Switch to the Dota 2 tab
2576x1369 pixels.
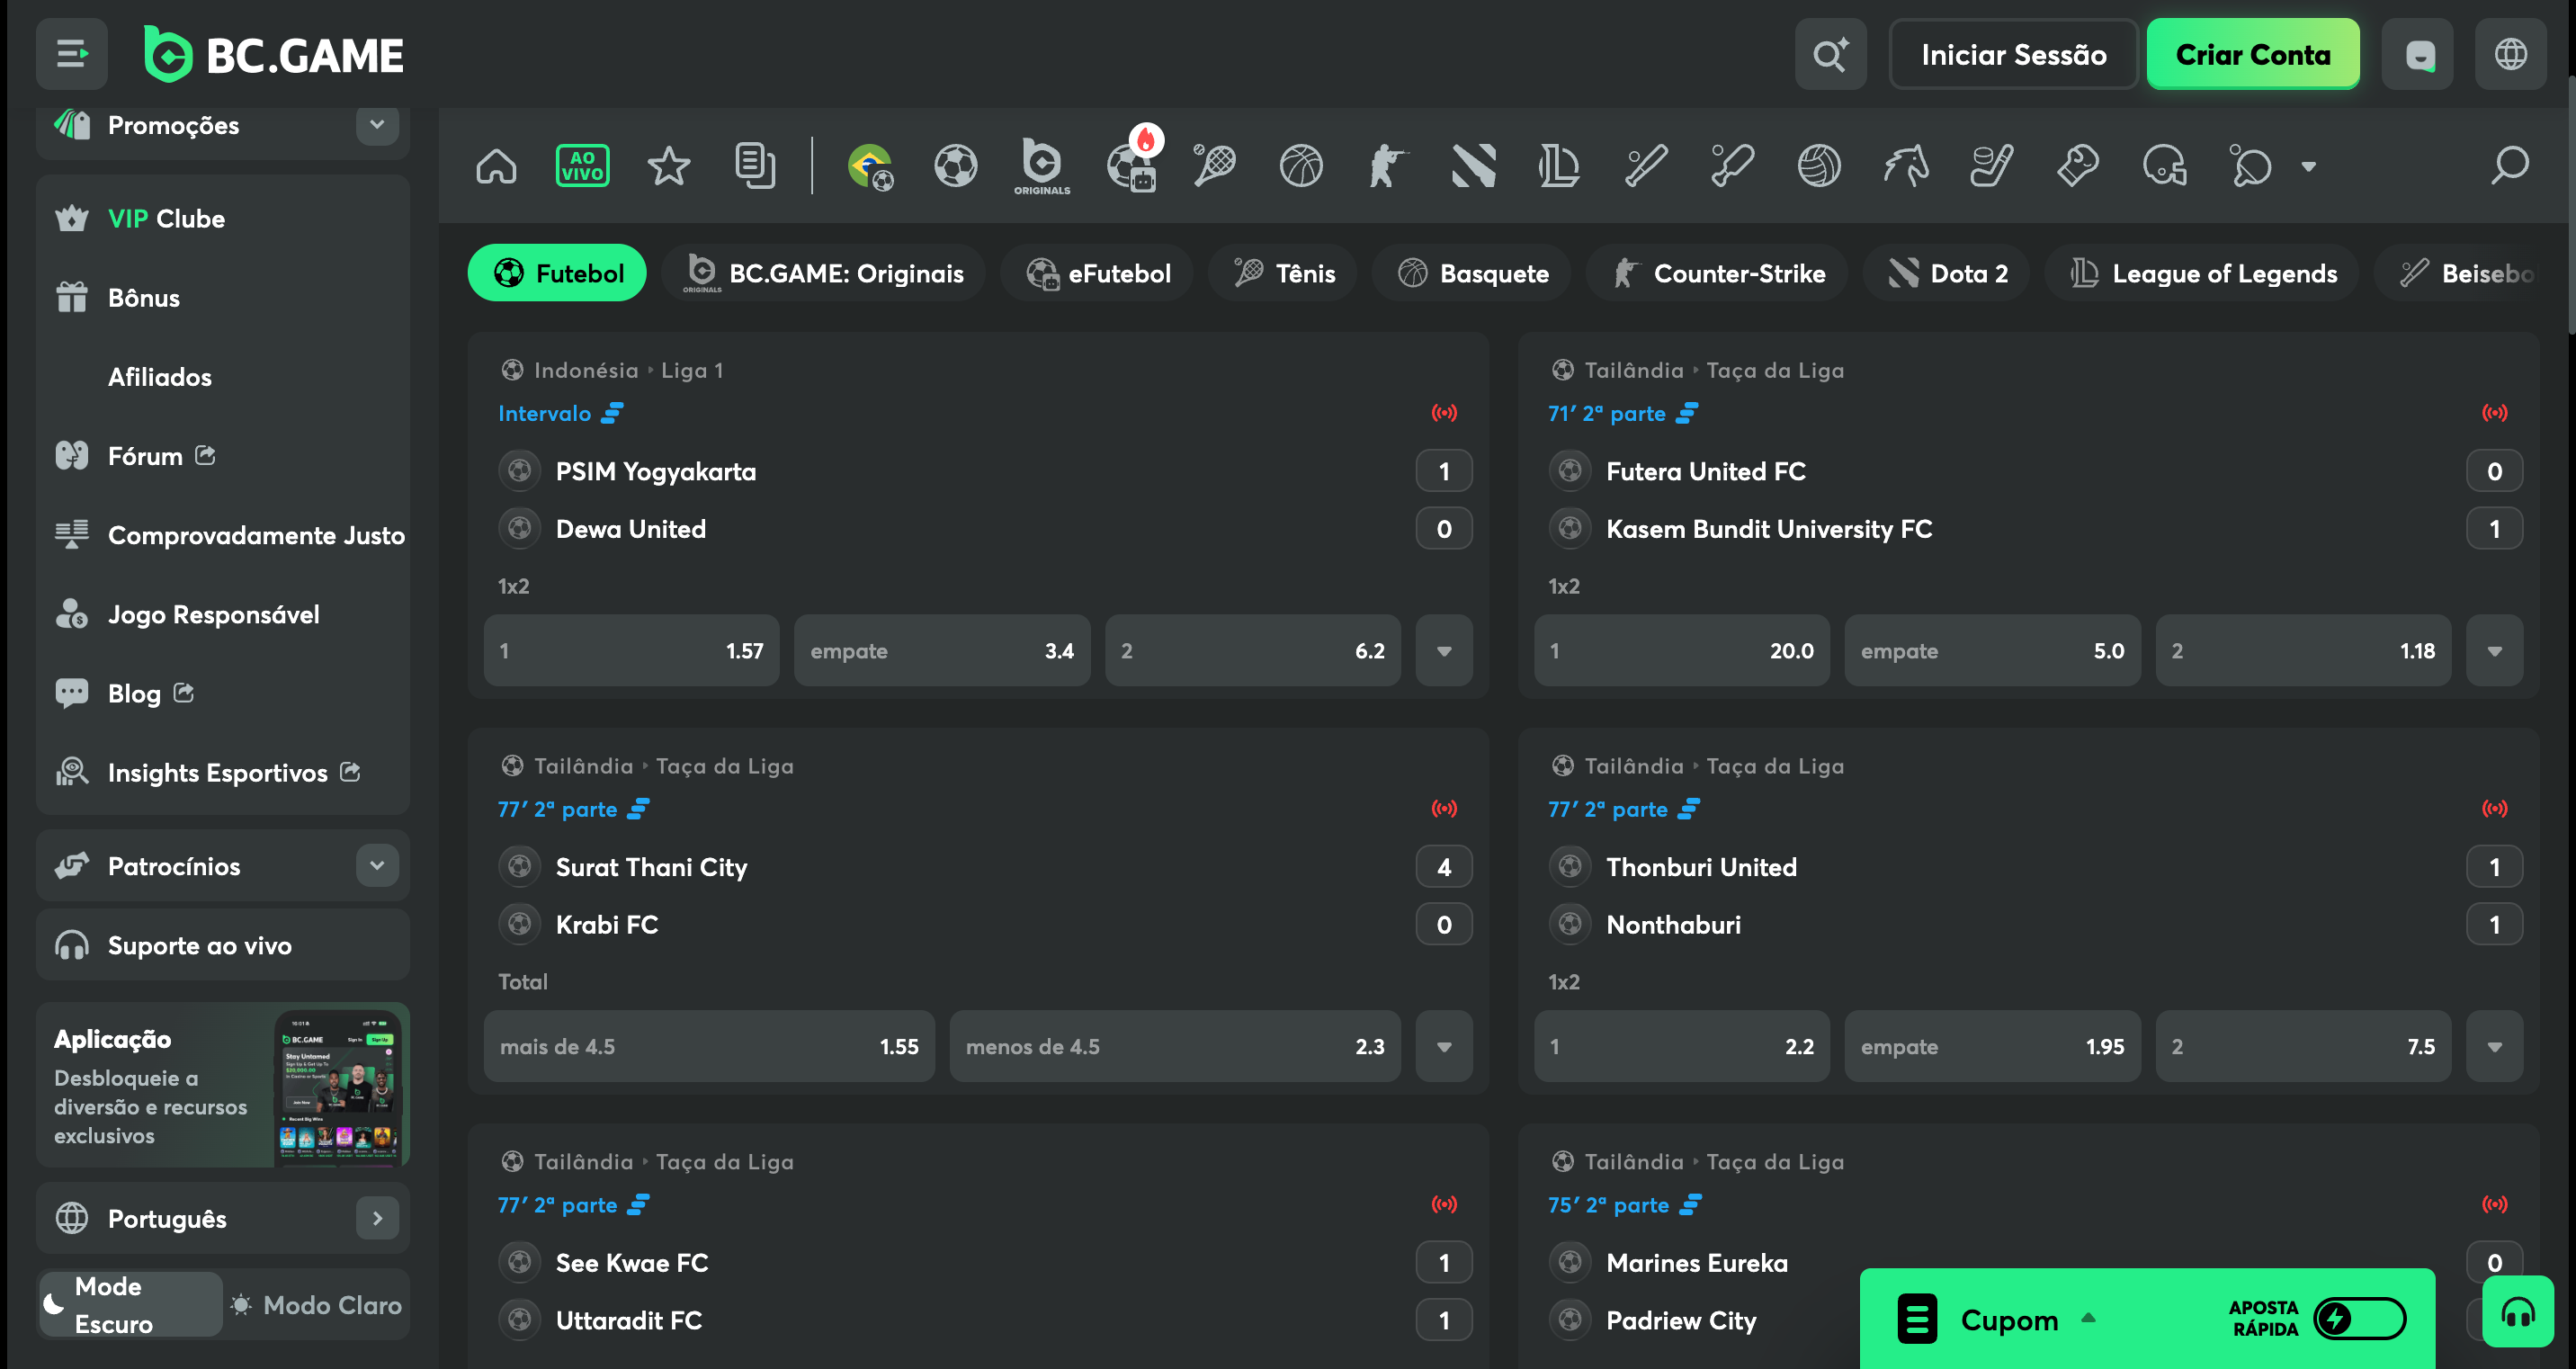click(1947, 273)
